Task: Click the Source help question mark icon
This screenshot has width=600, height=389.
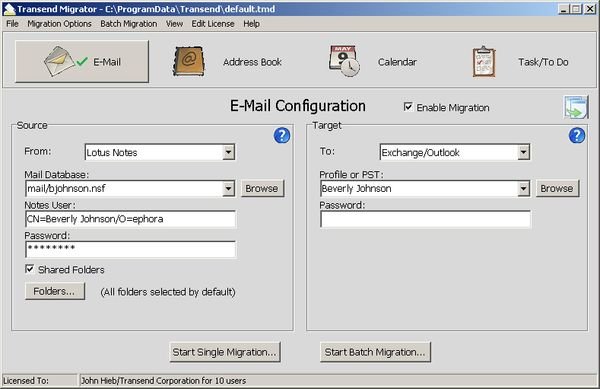Action: click(282, 135)
